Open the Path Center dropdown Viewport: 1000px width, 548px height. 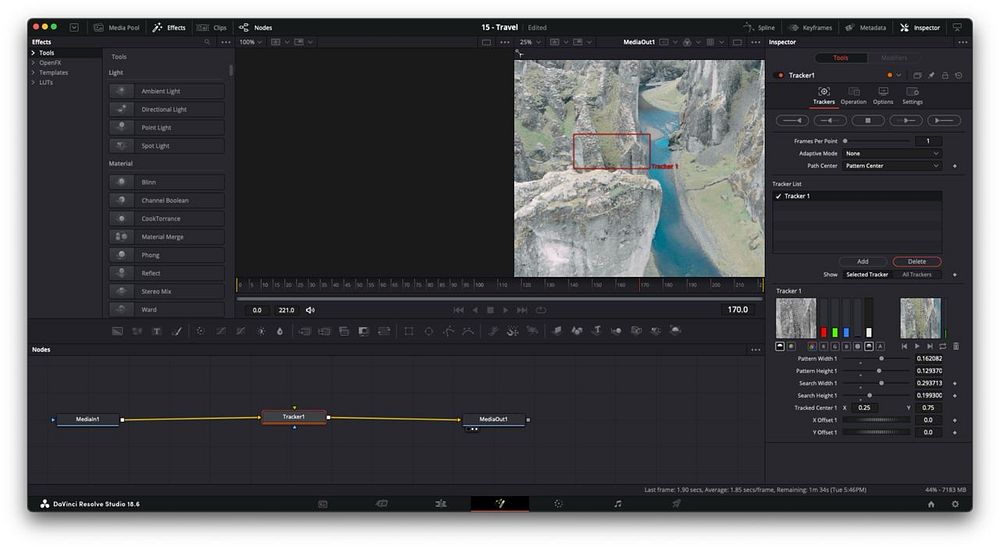click(892, 165)
